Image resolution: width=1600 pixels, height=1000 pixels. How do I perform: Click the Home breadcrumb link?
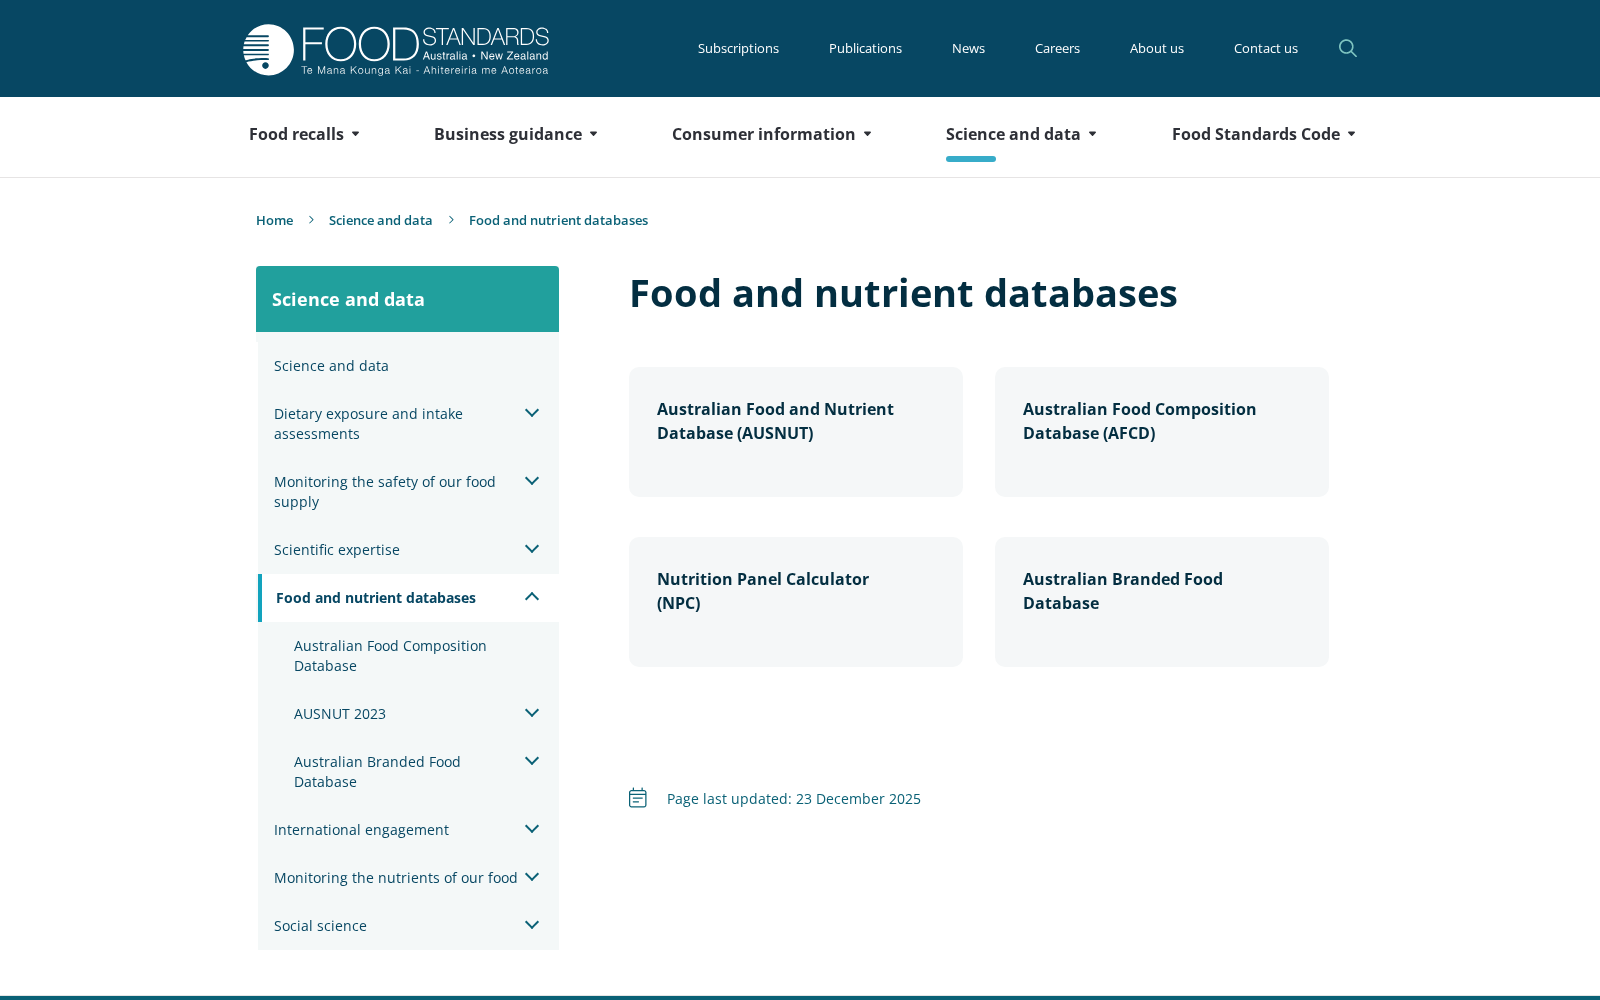274,220
